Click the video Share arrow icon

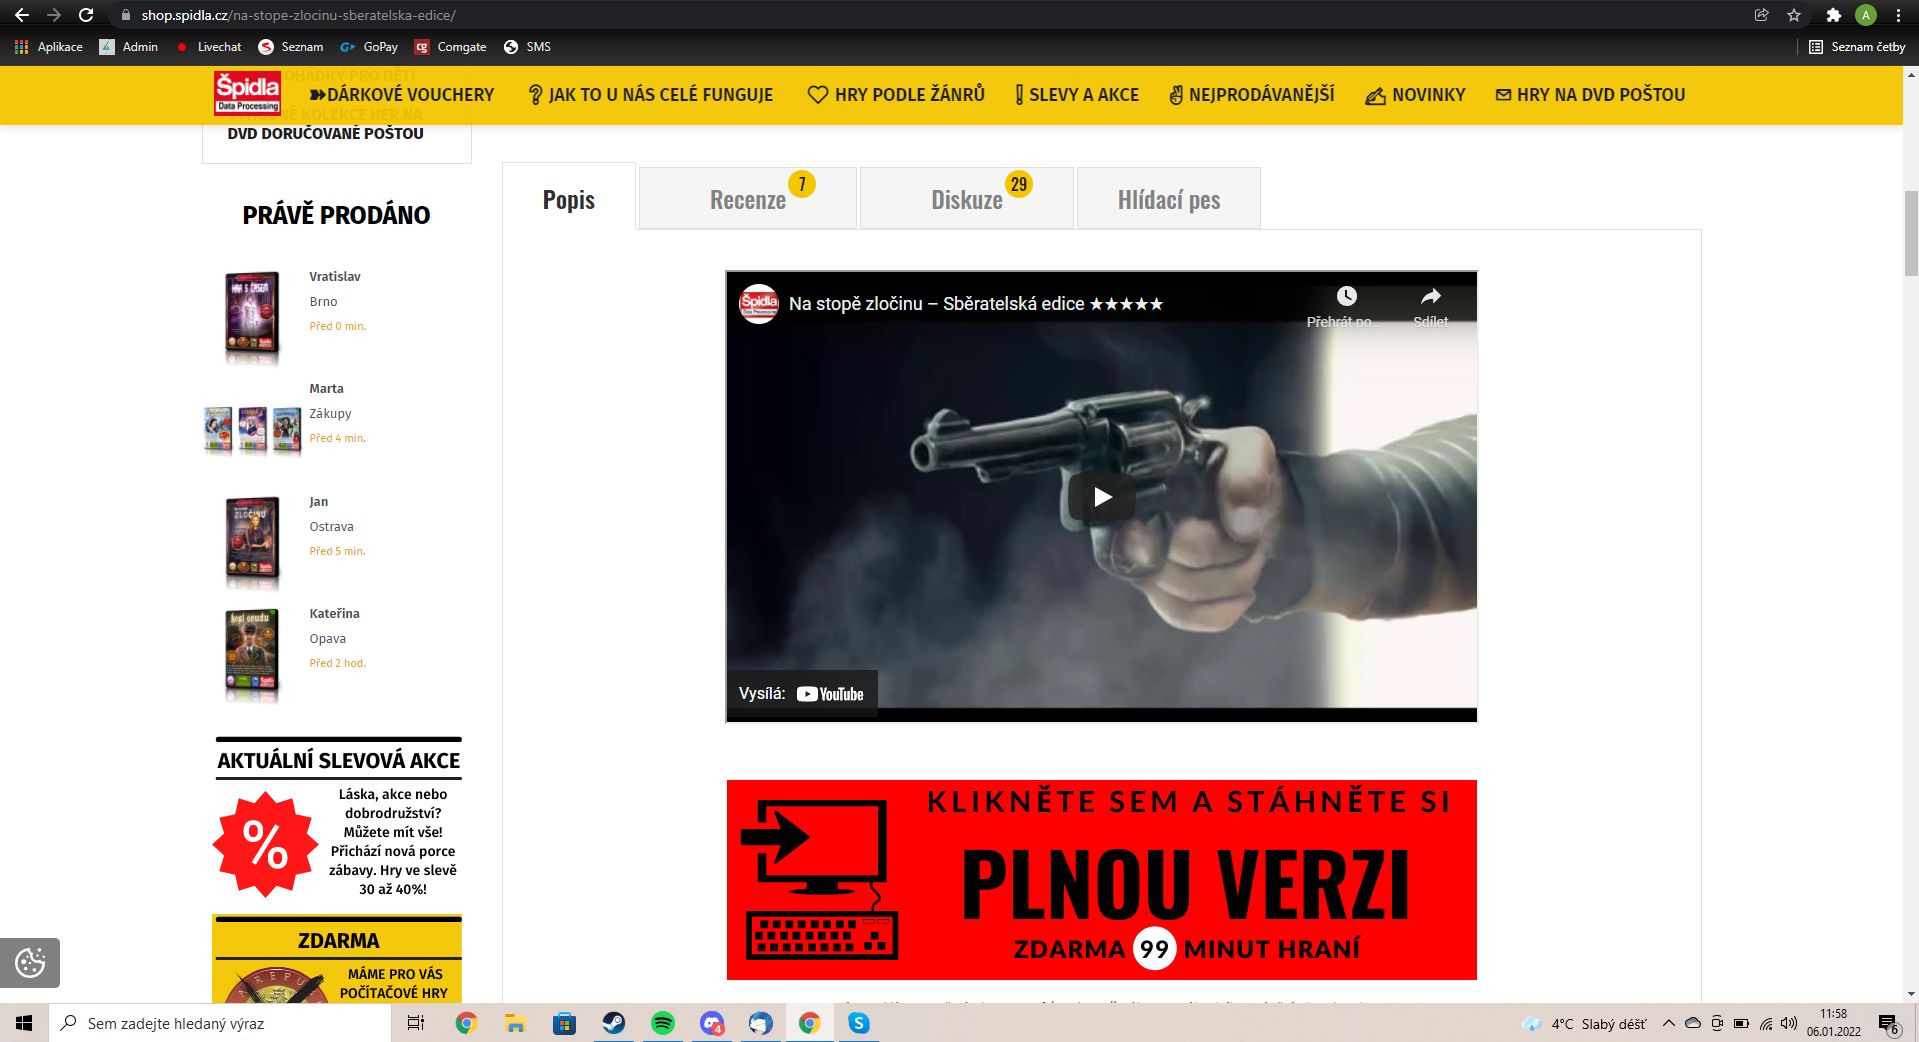[x=1430, y=297]
